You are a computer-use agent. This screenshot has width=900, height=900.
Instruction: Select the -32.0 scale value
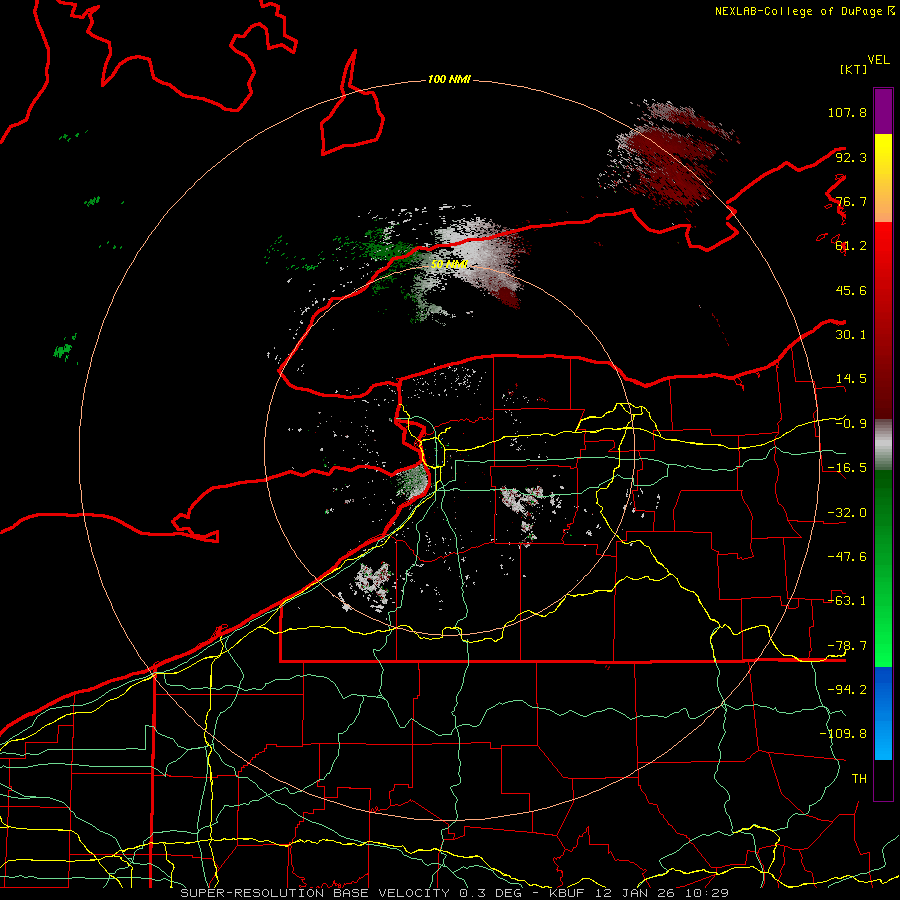847,513
